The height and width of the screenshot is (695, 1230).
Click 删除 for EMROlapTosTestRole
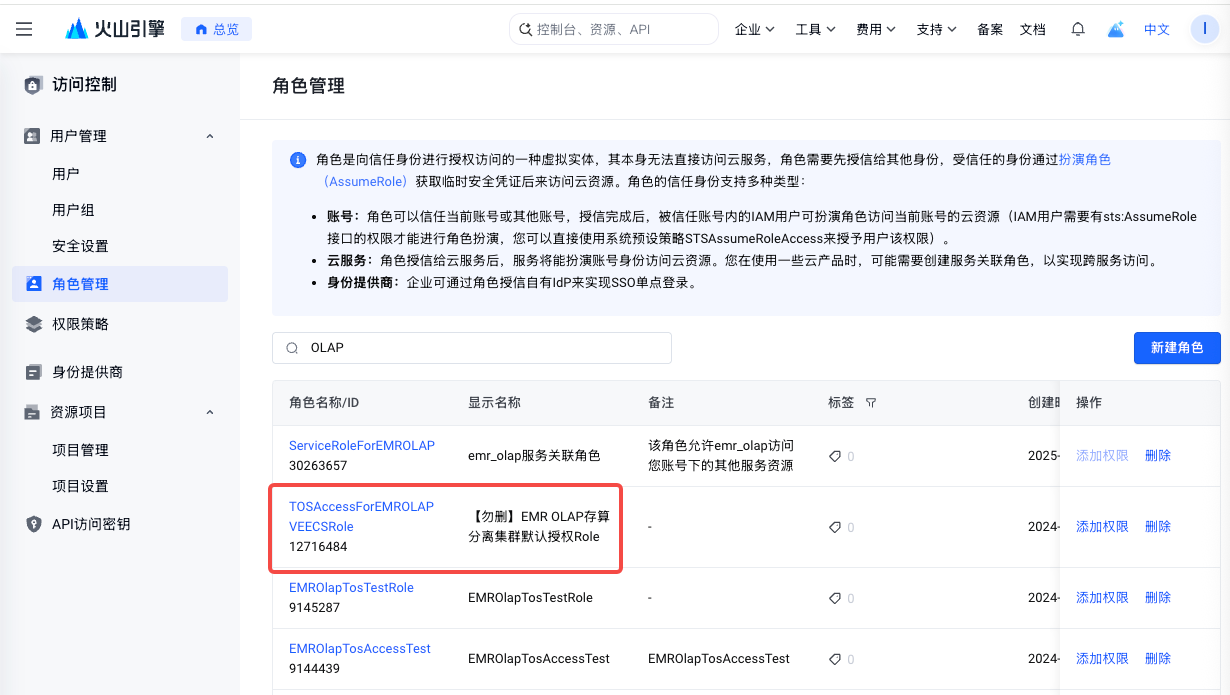click(1158, 597)
